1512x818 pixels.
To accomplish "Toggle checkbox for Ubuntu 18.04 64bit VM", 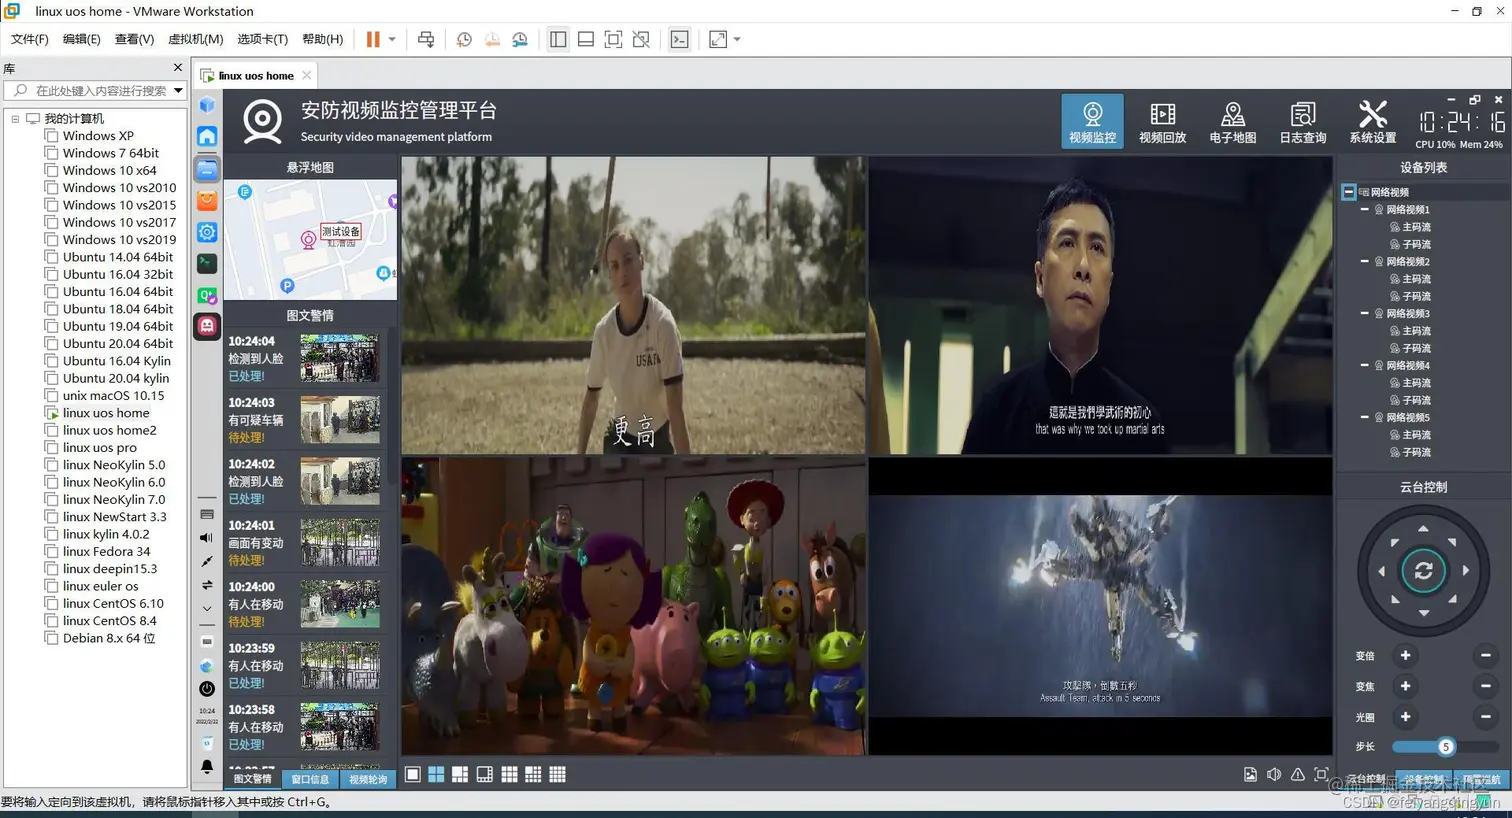I will (x=51, y=309).
